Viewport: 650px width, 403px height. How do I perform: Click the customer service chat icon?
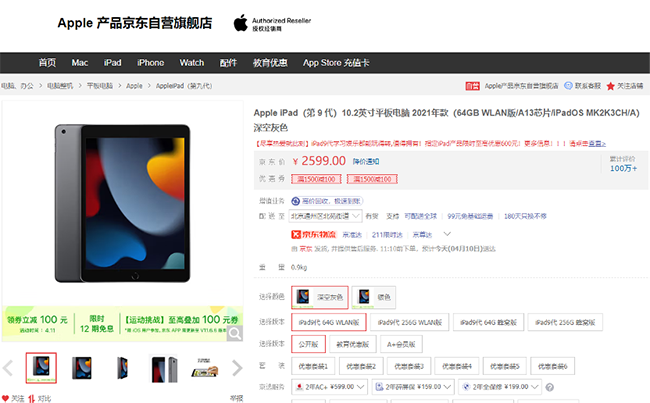point(568,85)
